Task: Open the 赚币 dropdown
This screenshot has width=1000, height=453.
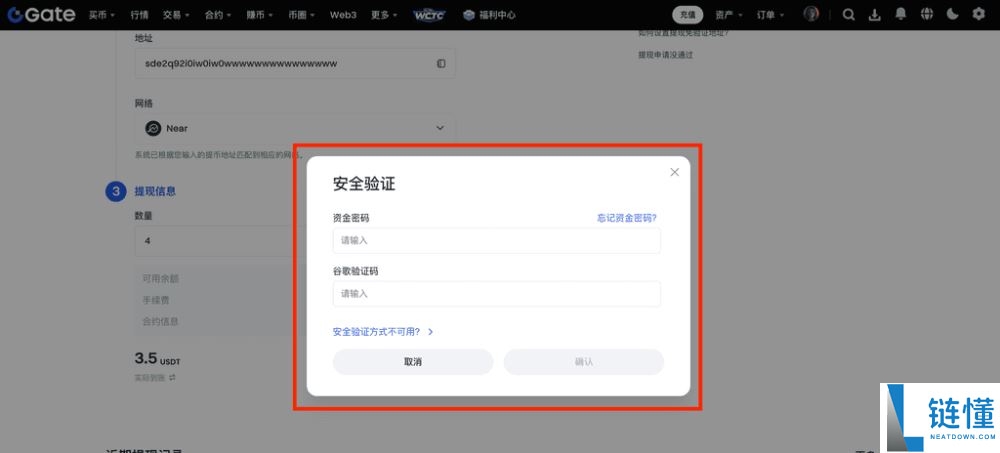Action: [260, 15]
